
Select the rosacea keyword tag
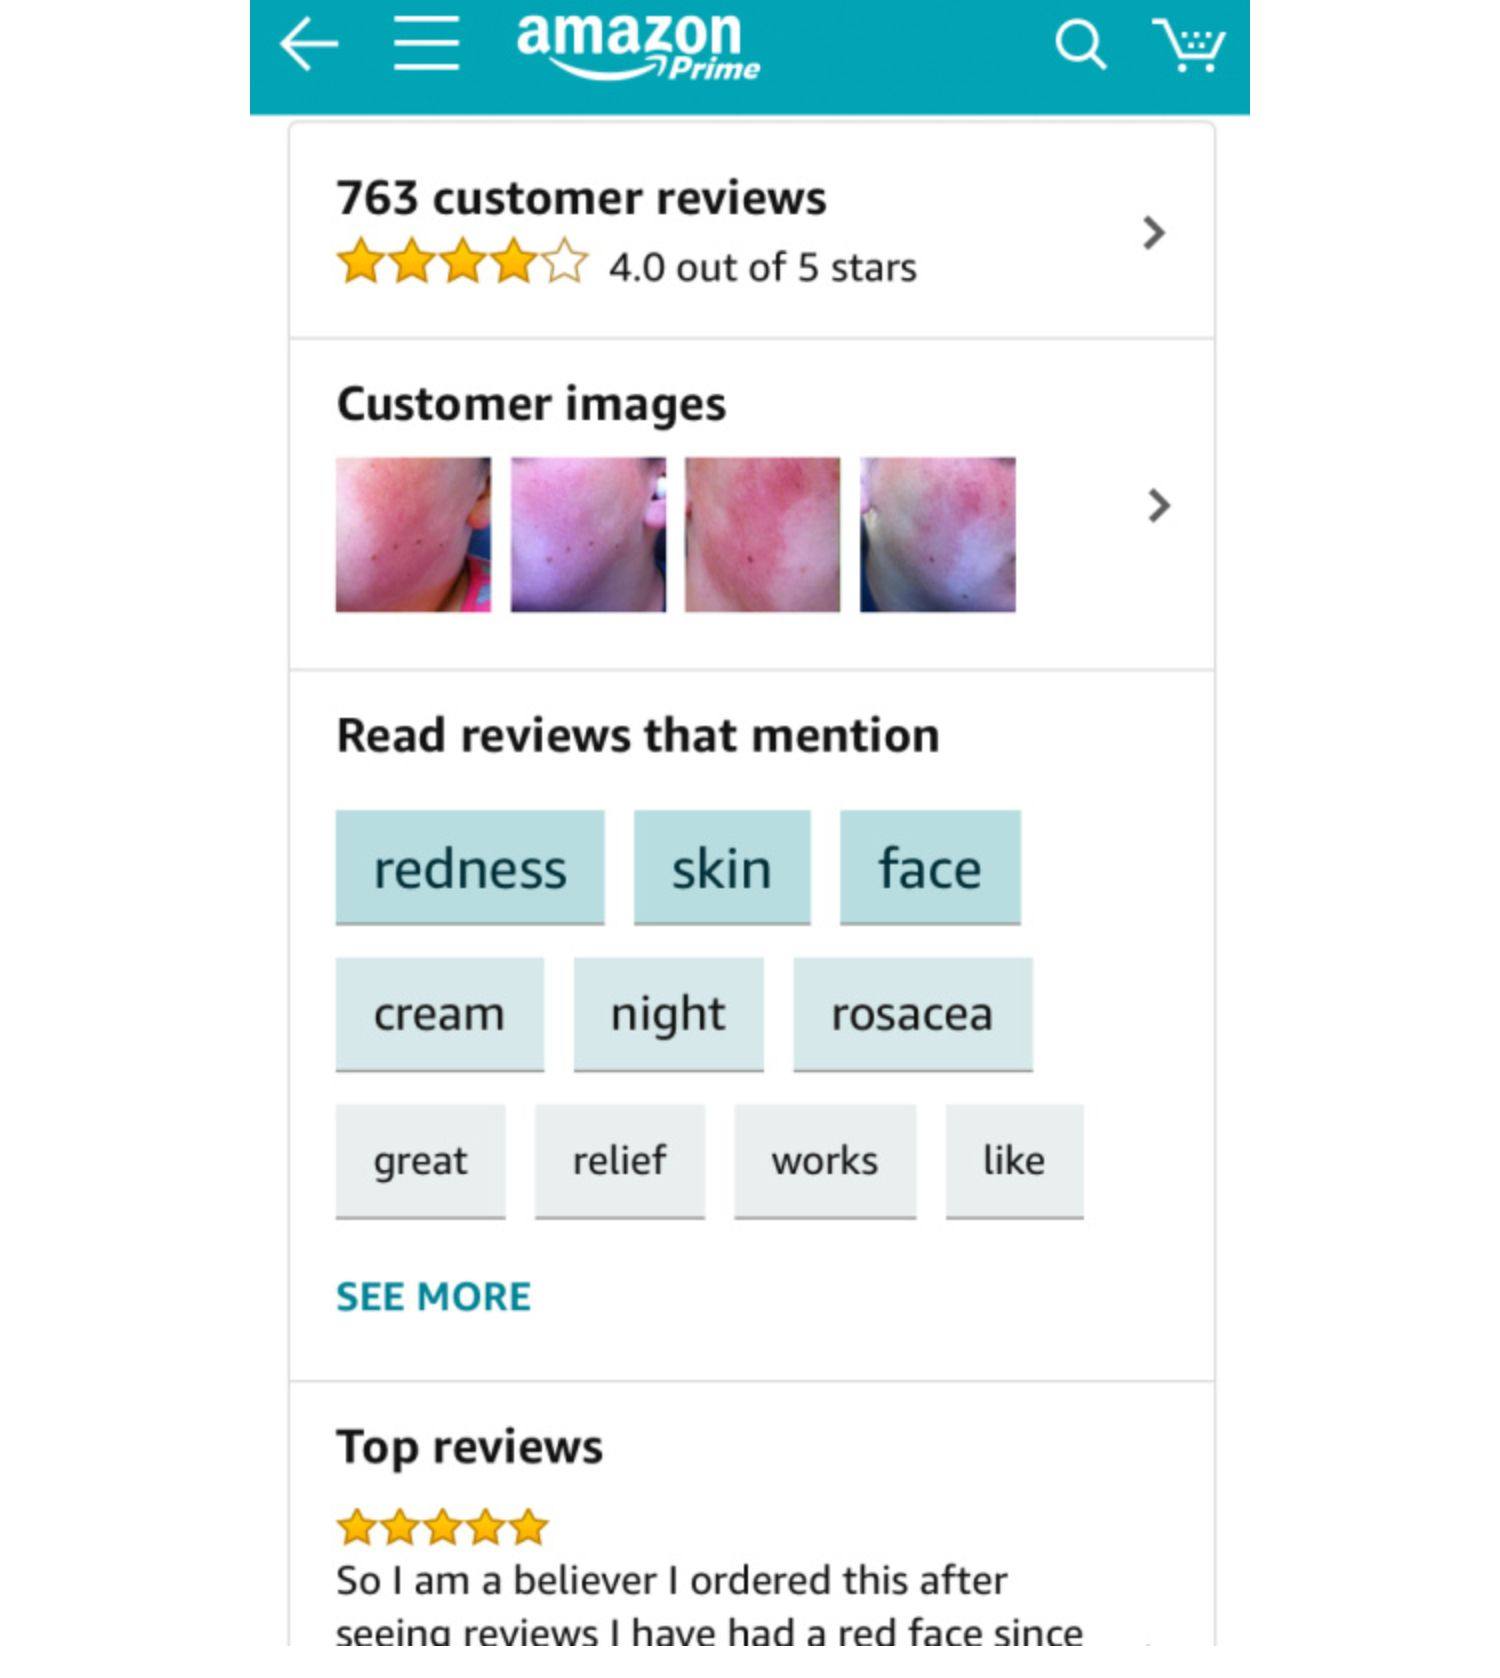coord(912,1014)
